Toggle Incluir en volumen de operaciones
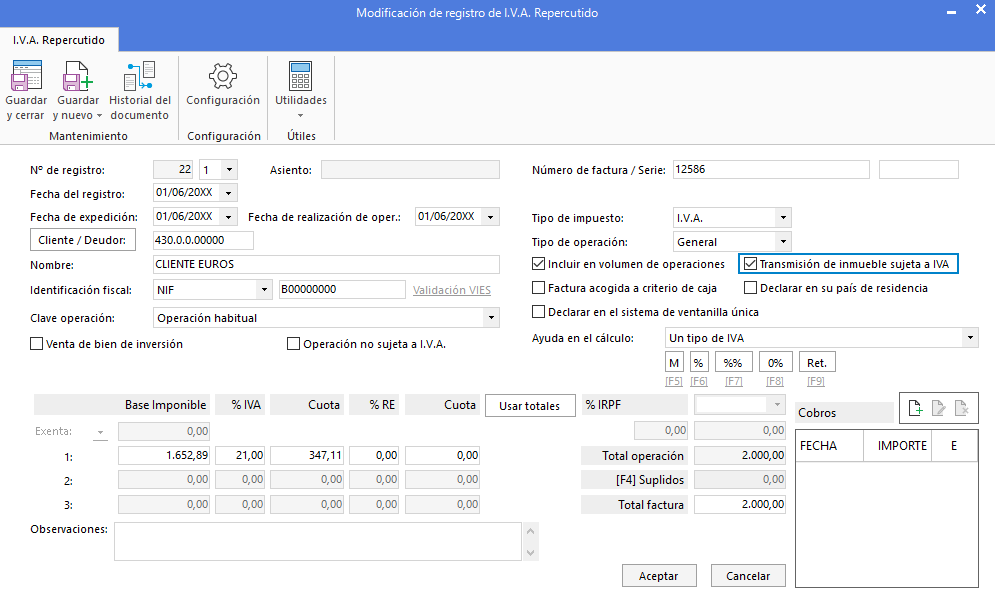The width and height of the screenshot is (995, 603). coord(539,263)
